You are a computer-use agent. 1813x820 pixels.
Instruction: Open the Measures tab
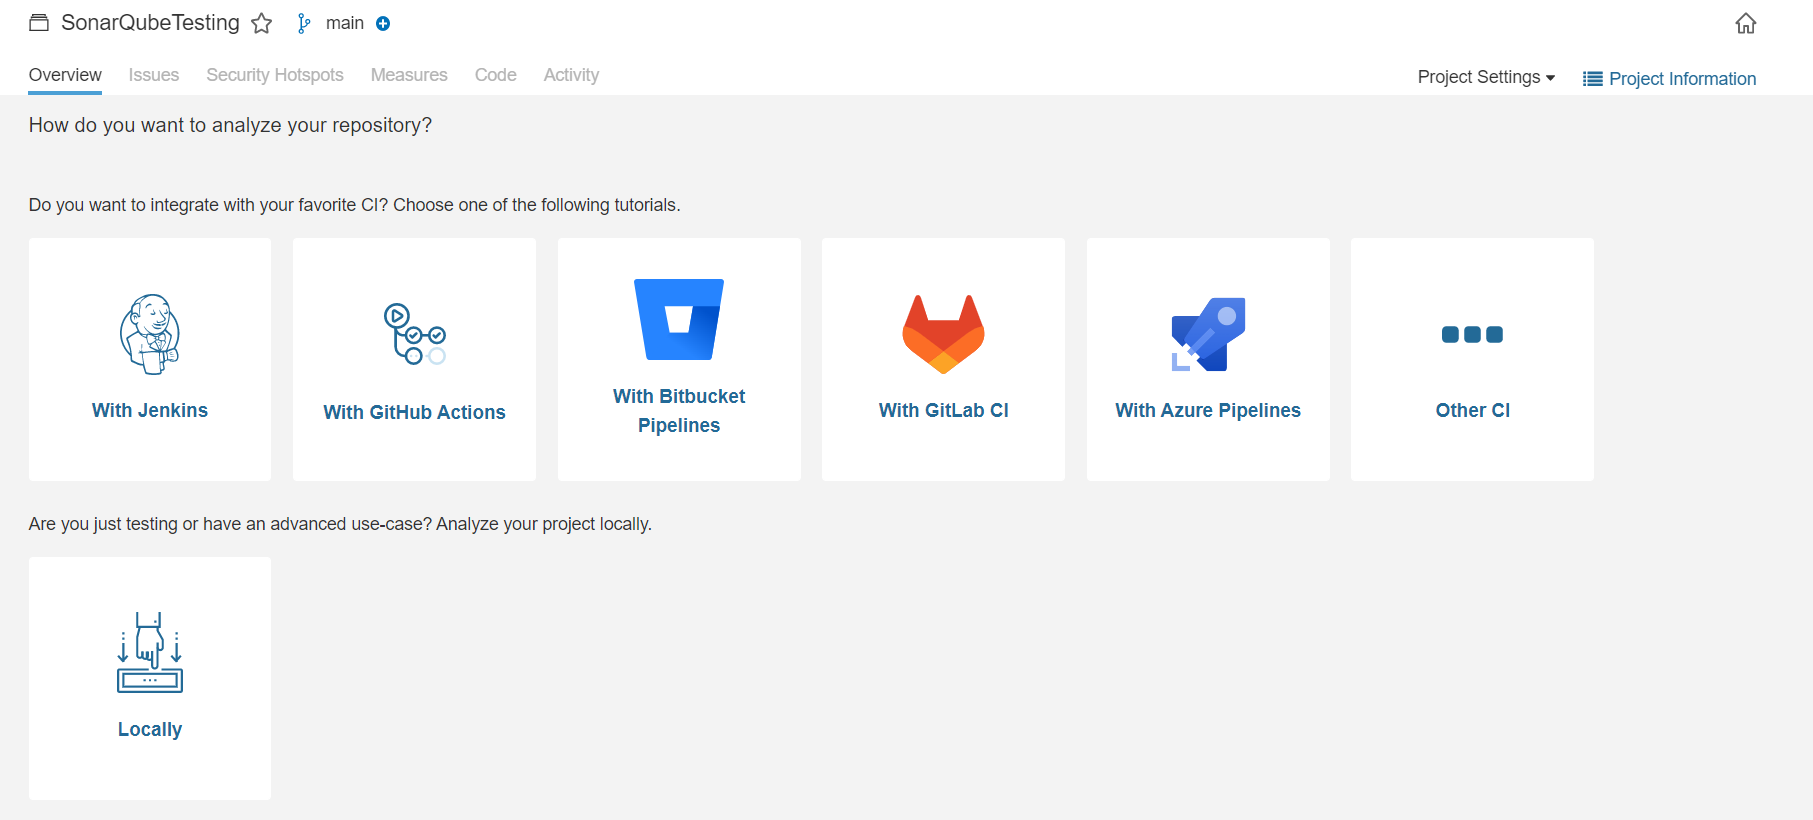coord(409,75)
